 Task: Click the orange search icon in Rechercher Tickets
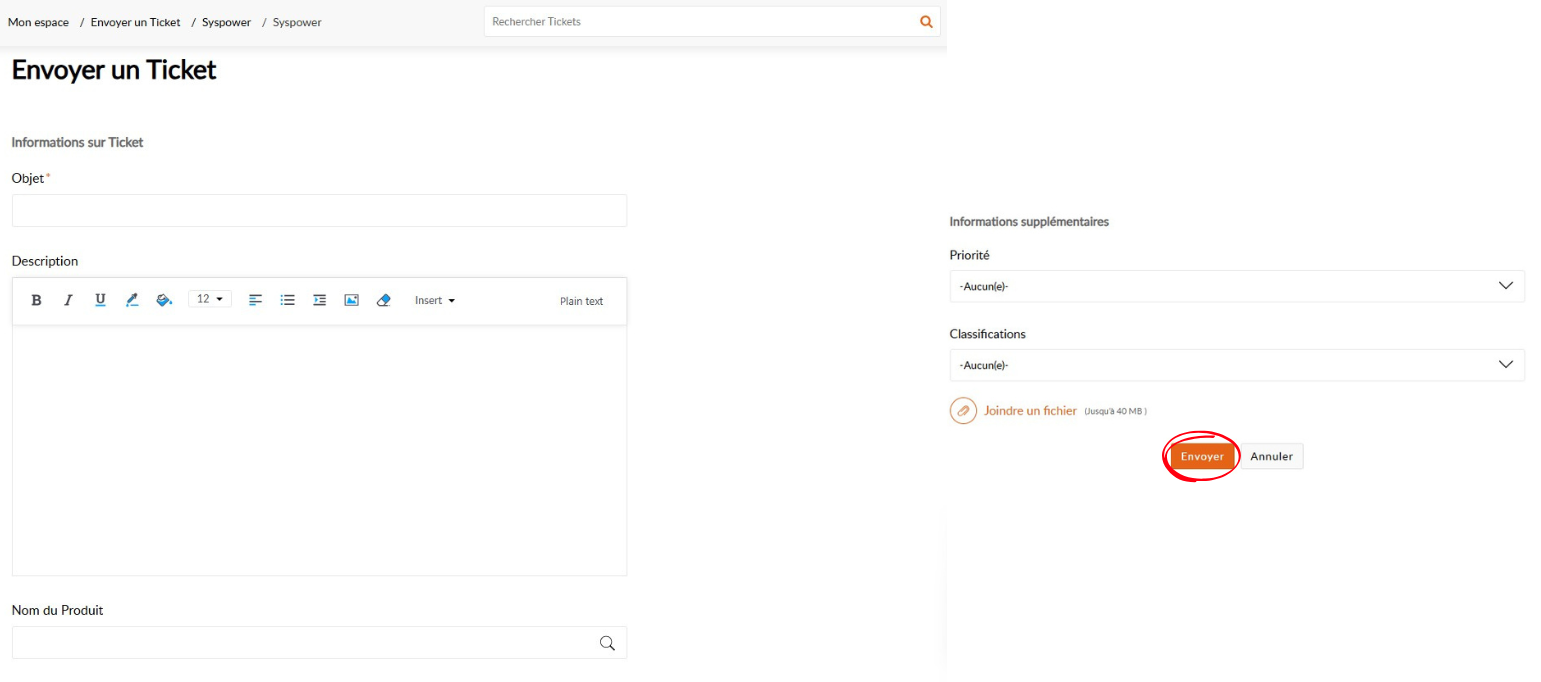tap(926, 22)
